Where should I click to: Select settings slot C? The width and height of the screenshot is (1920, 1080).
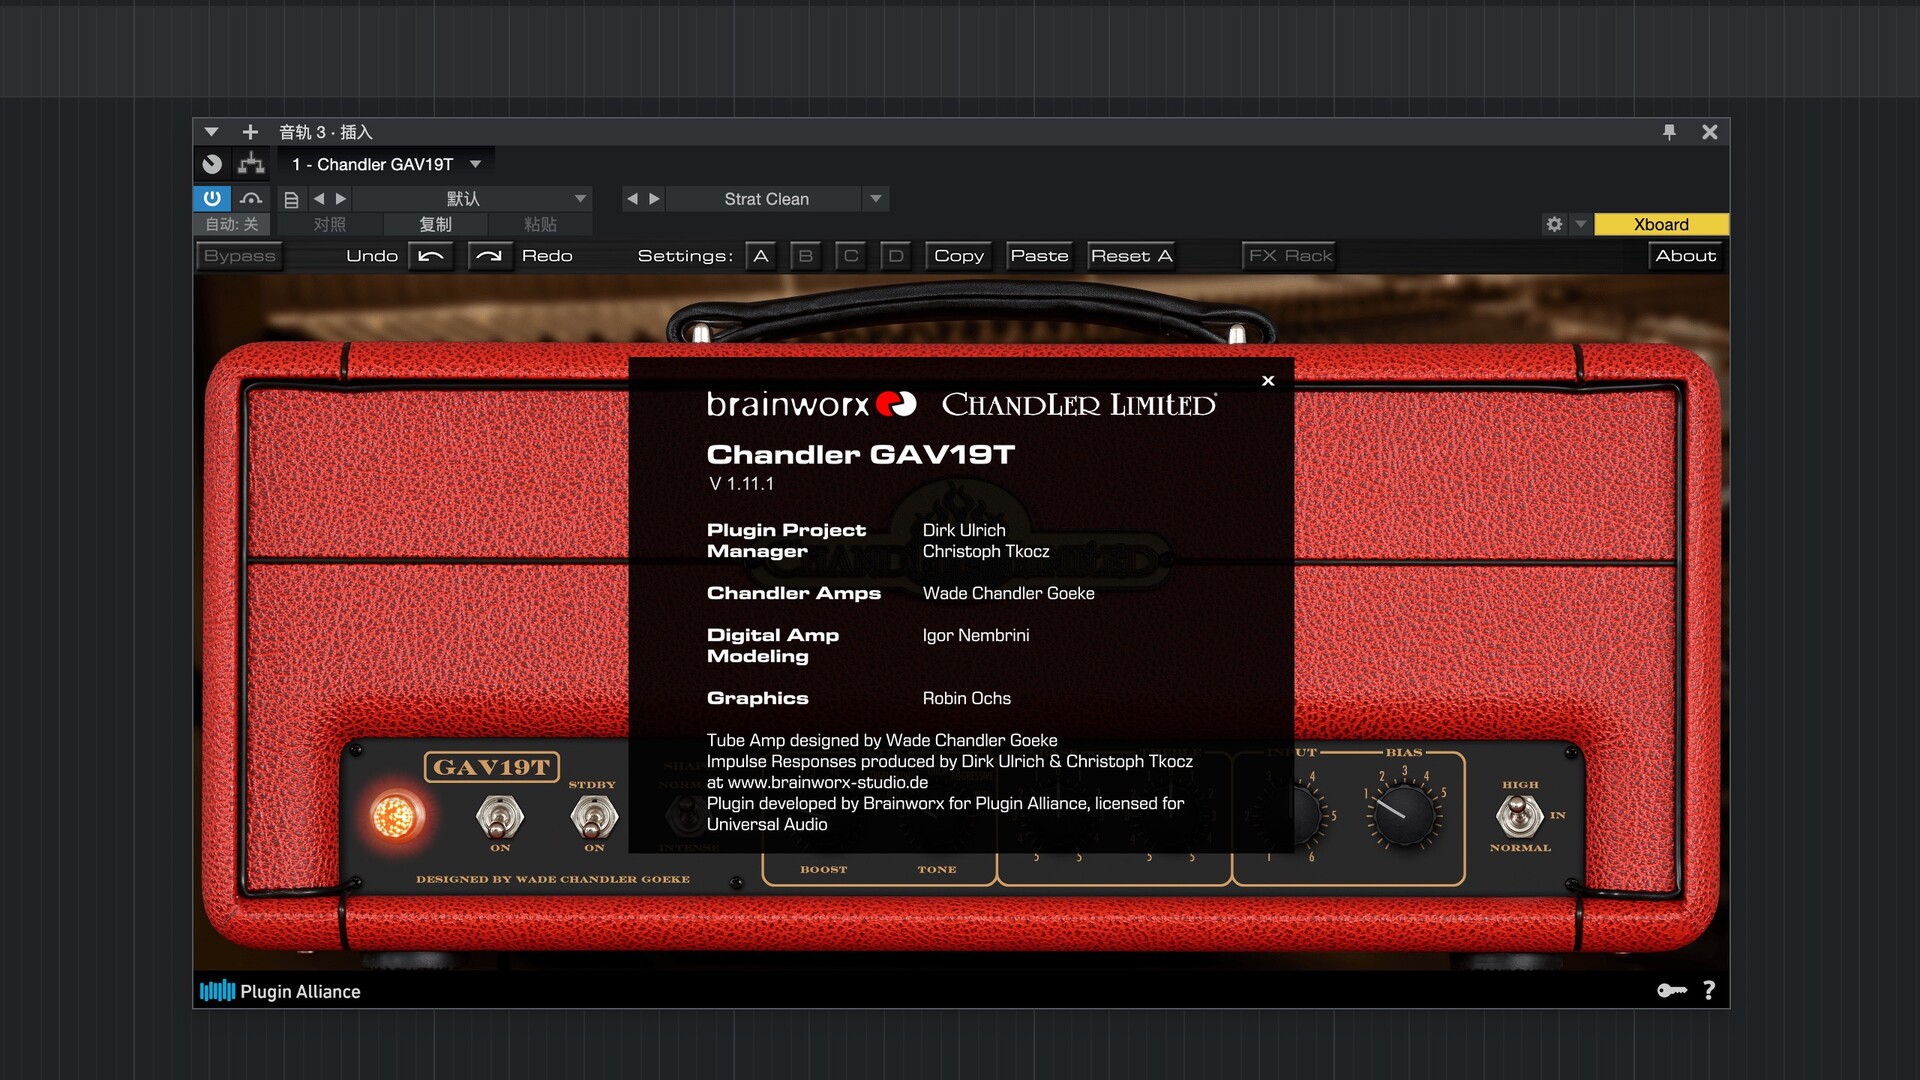[x=851, y=256]
